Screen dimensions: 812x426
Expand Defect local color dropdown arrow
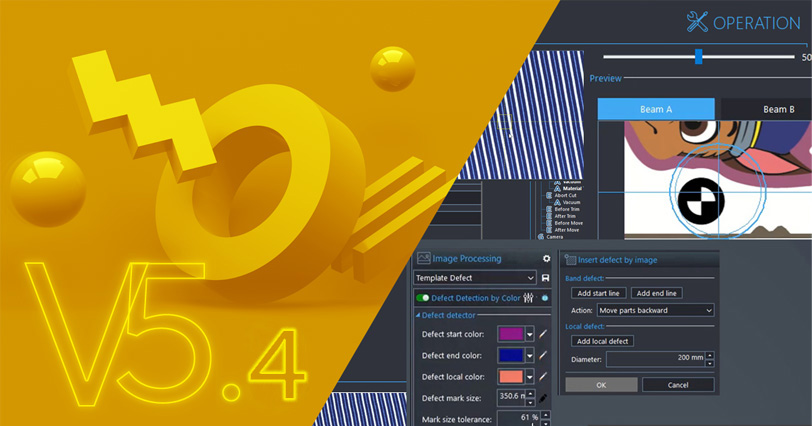point(530,377)
